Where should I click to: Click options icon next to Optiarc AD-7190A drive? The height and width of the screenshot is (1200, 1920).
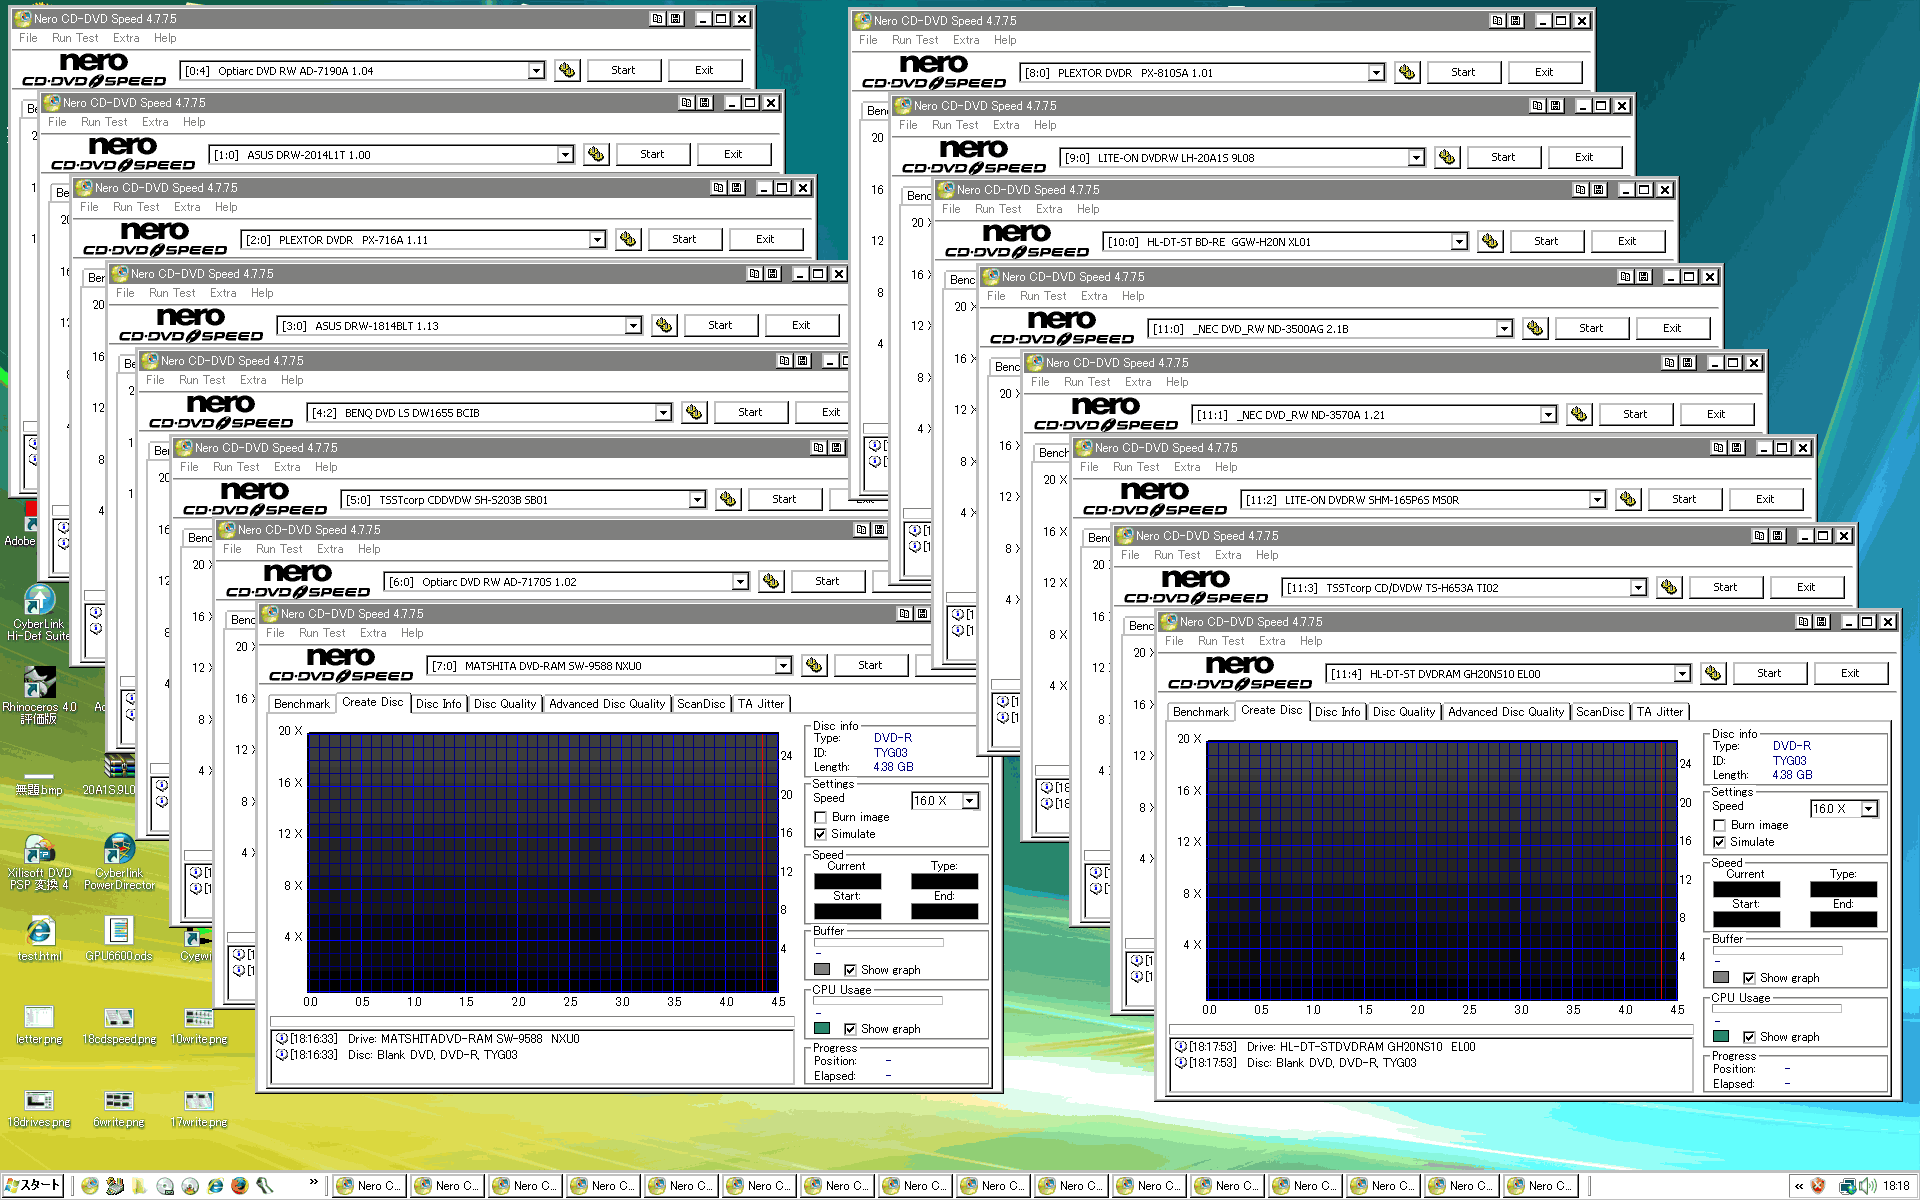567,71
